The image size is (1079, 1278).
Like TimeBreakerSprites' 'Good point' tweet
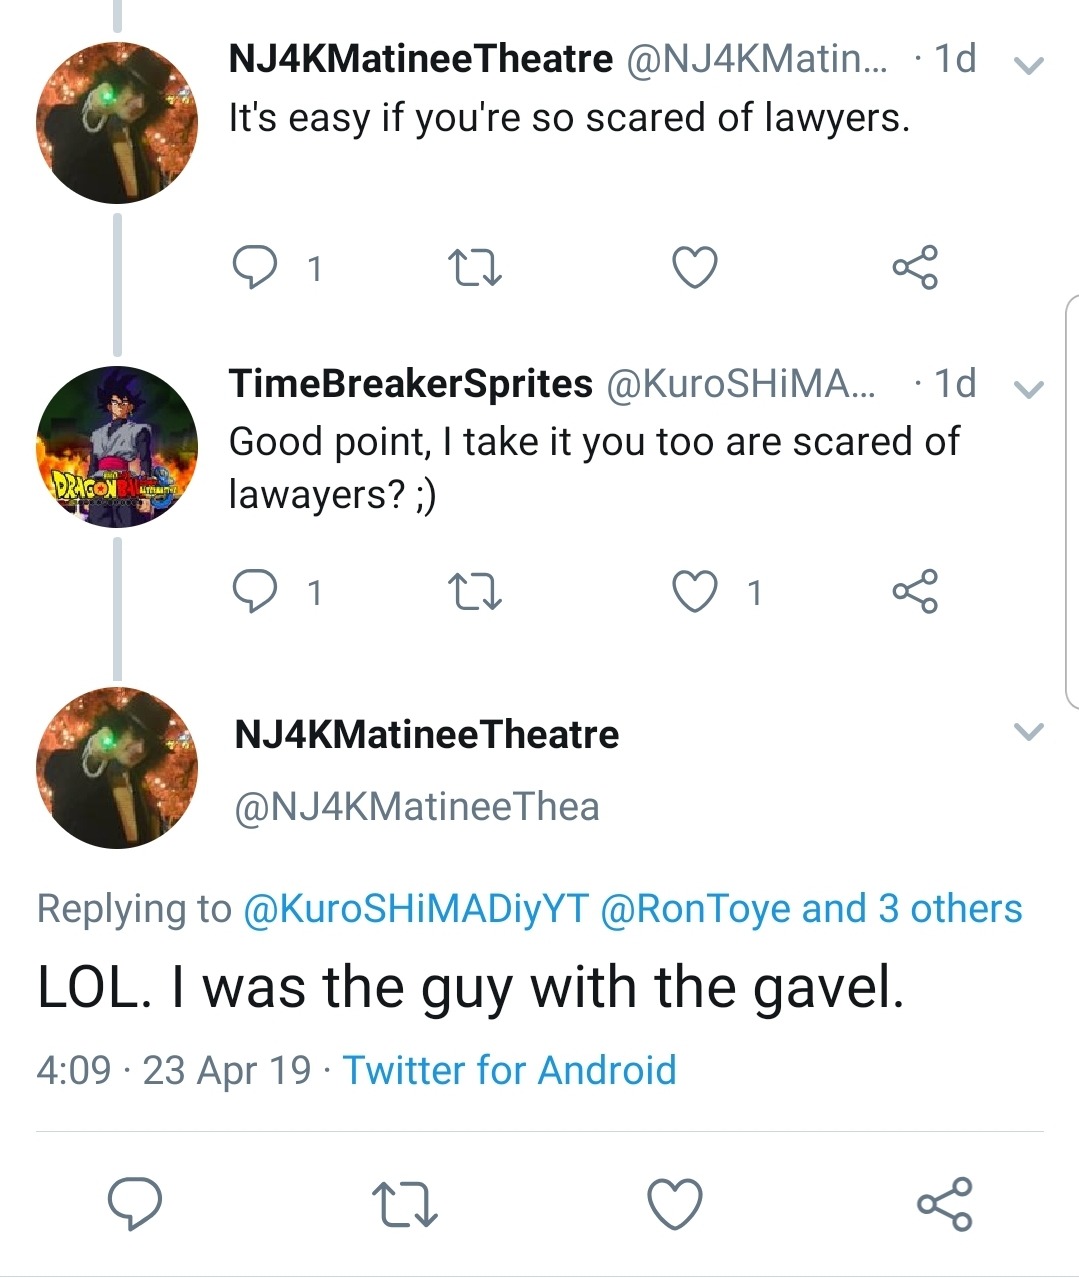694,592
